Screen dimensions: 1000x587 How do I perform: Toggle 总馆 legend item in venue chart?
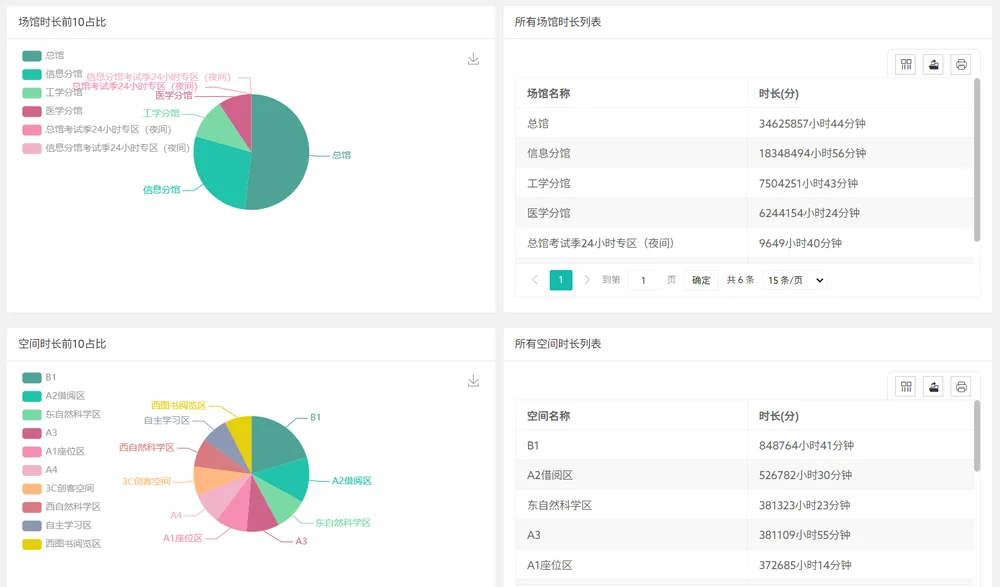coord(43,56)
